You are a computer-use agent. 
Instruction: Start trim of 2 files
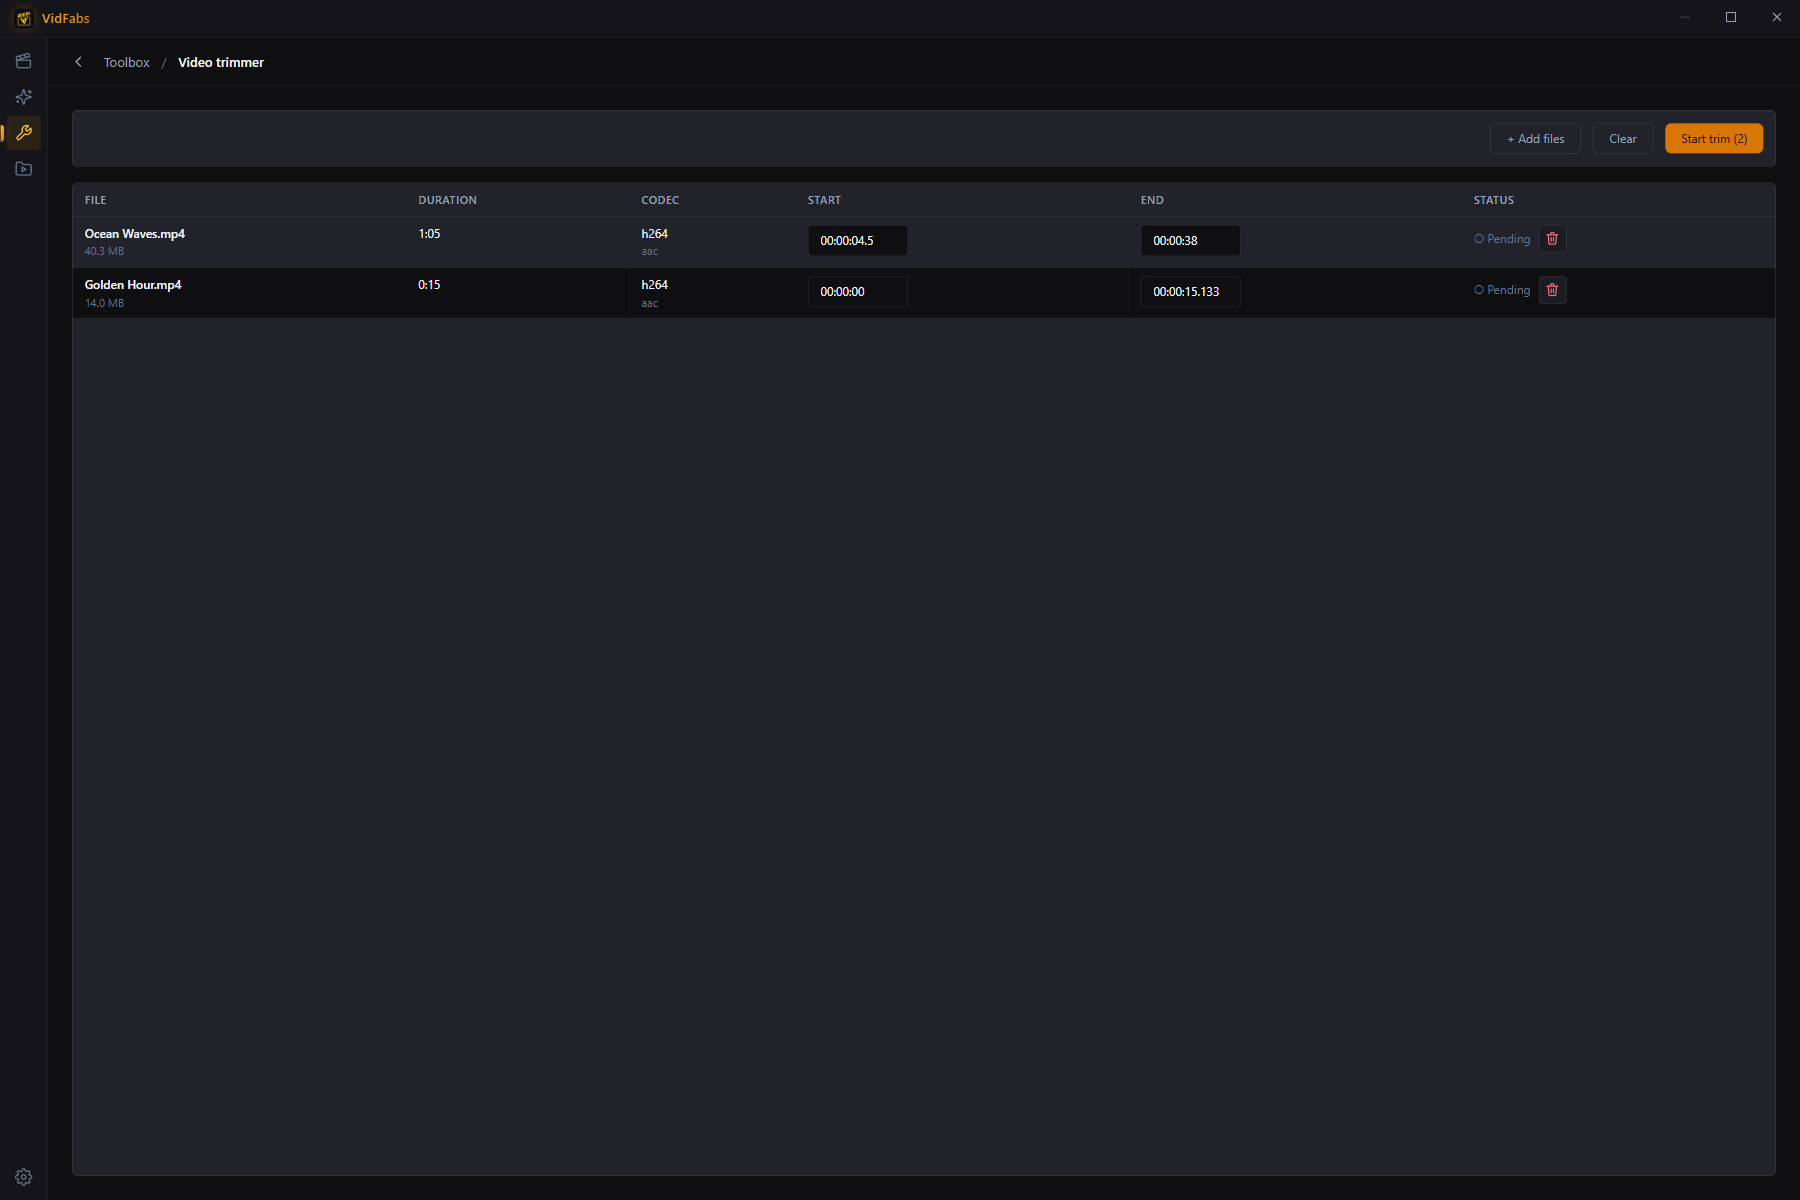(1714, 139)
